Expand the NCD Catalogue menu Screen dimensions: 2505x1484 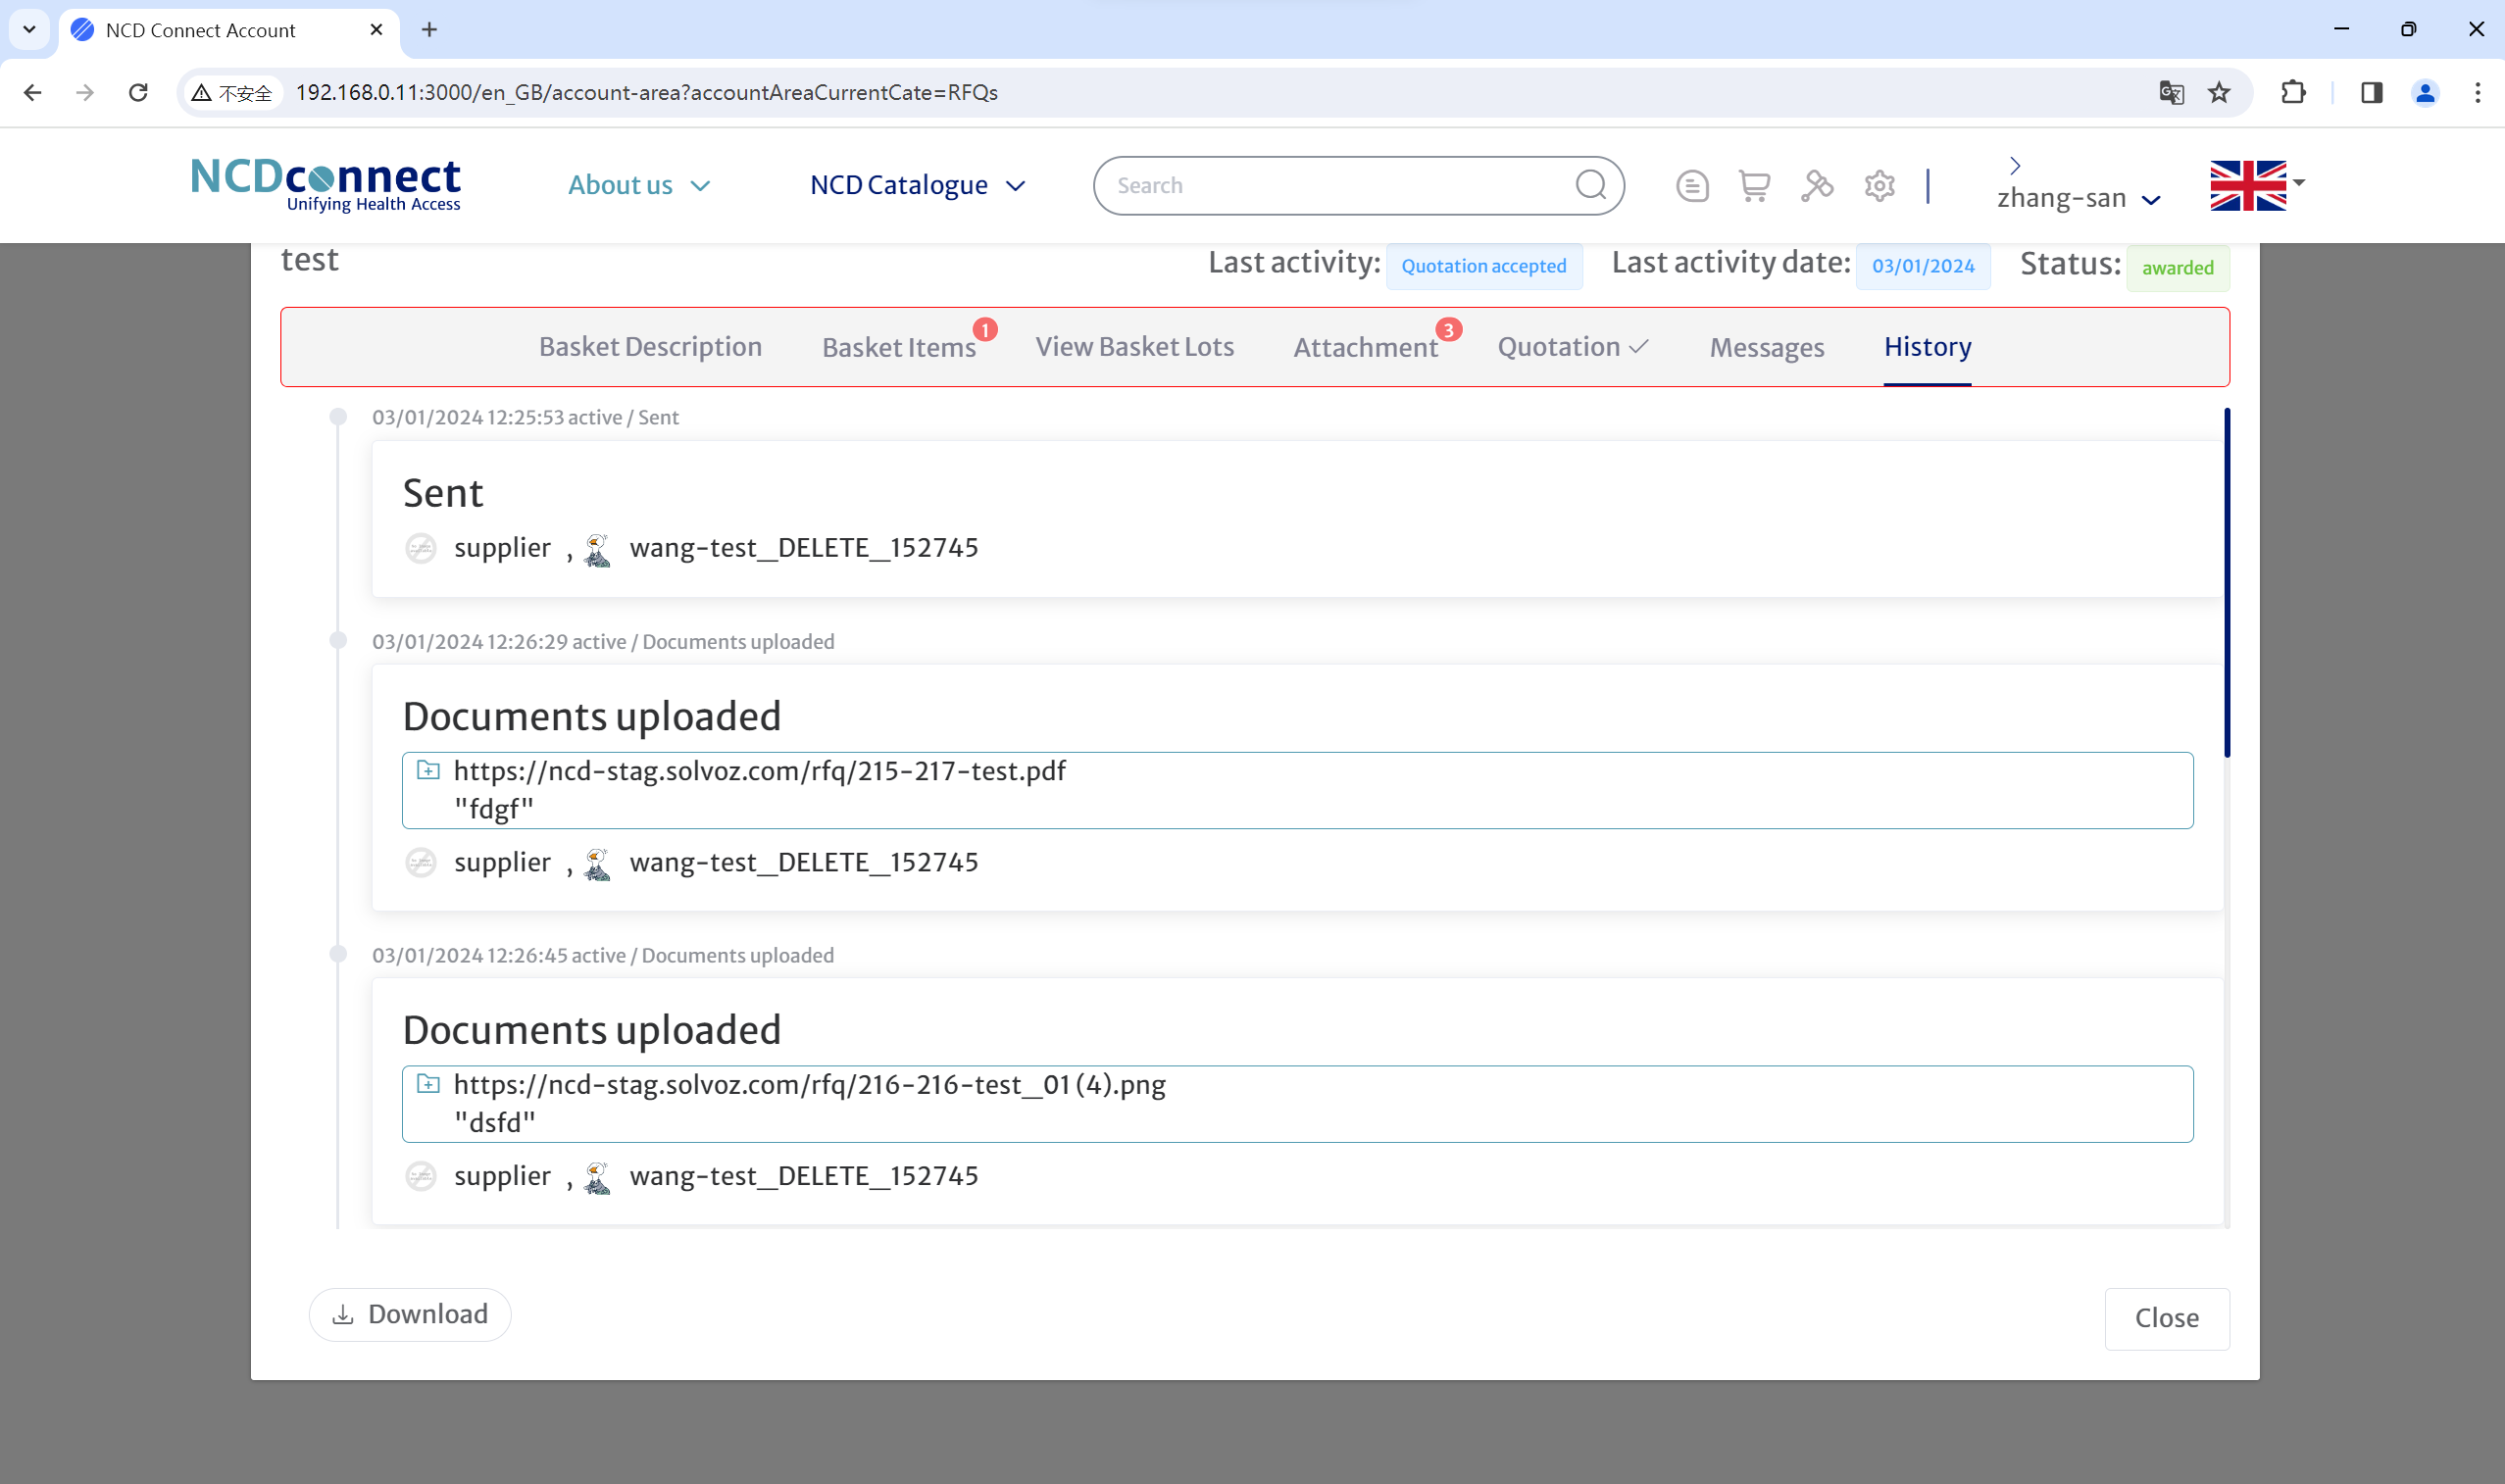[x=917, y=185]
